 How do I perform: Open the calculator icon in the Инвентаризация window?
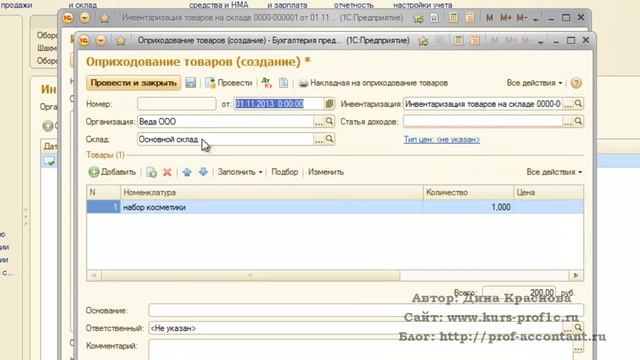(x=453, y=18)
